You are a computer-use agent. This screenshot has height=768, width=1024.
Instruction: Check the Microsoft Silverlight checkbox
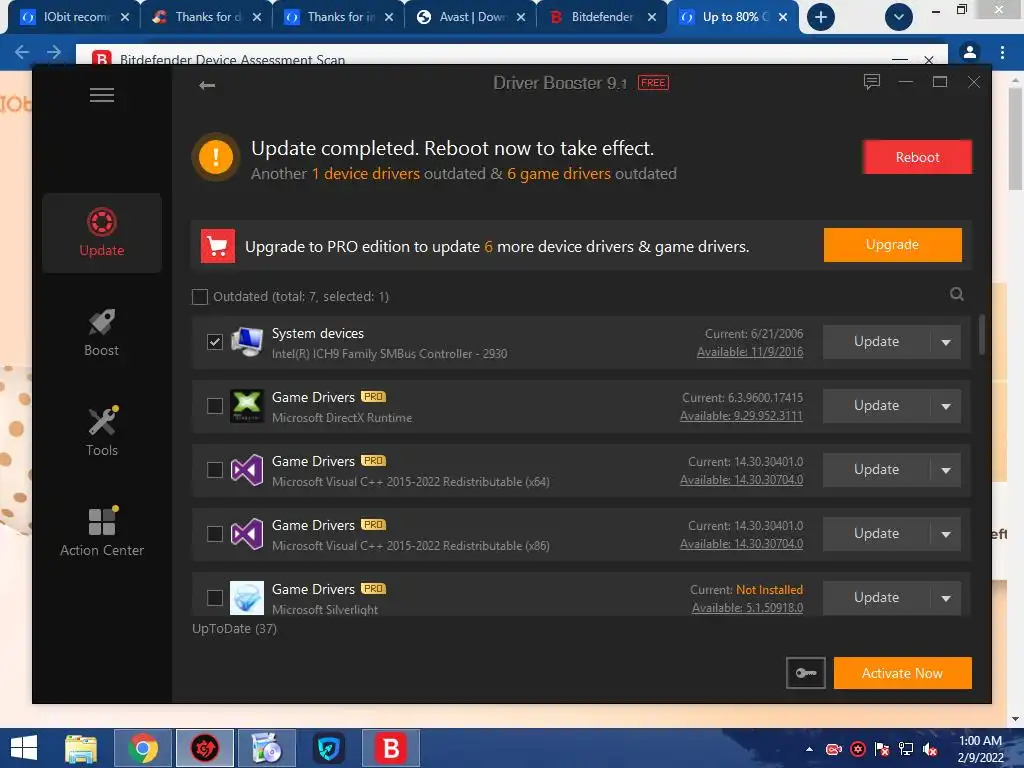[x=215, y=598]
